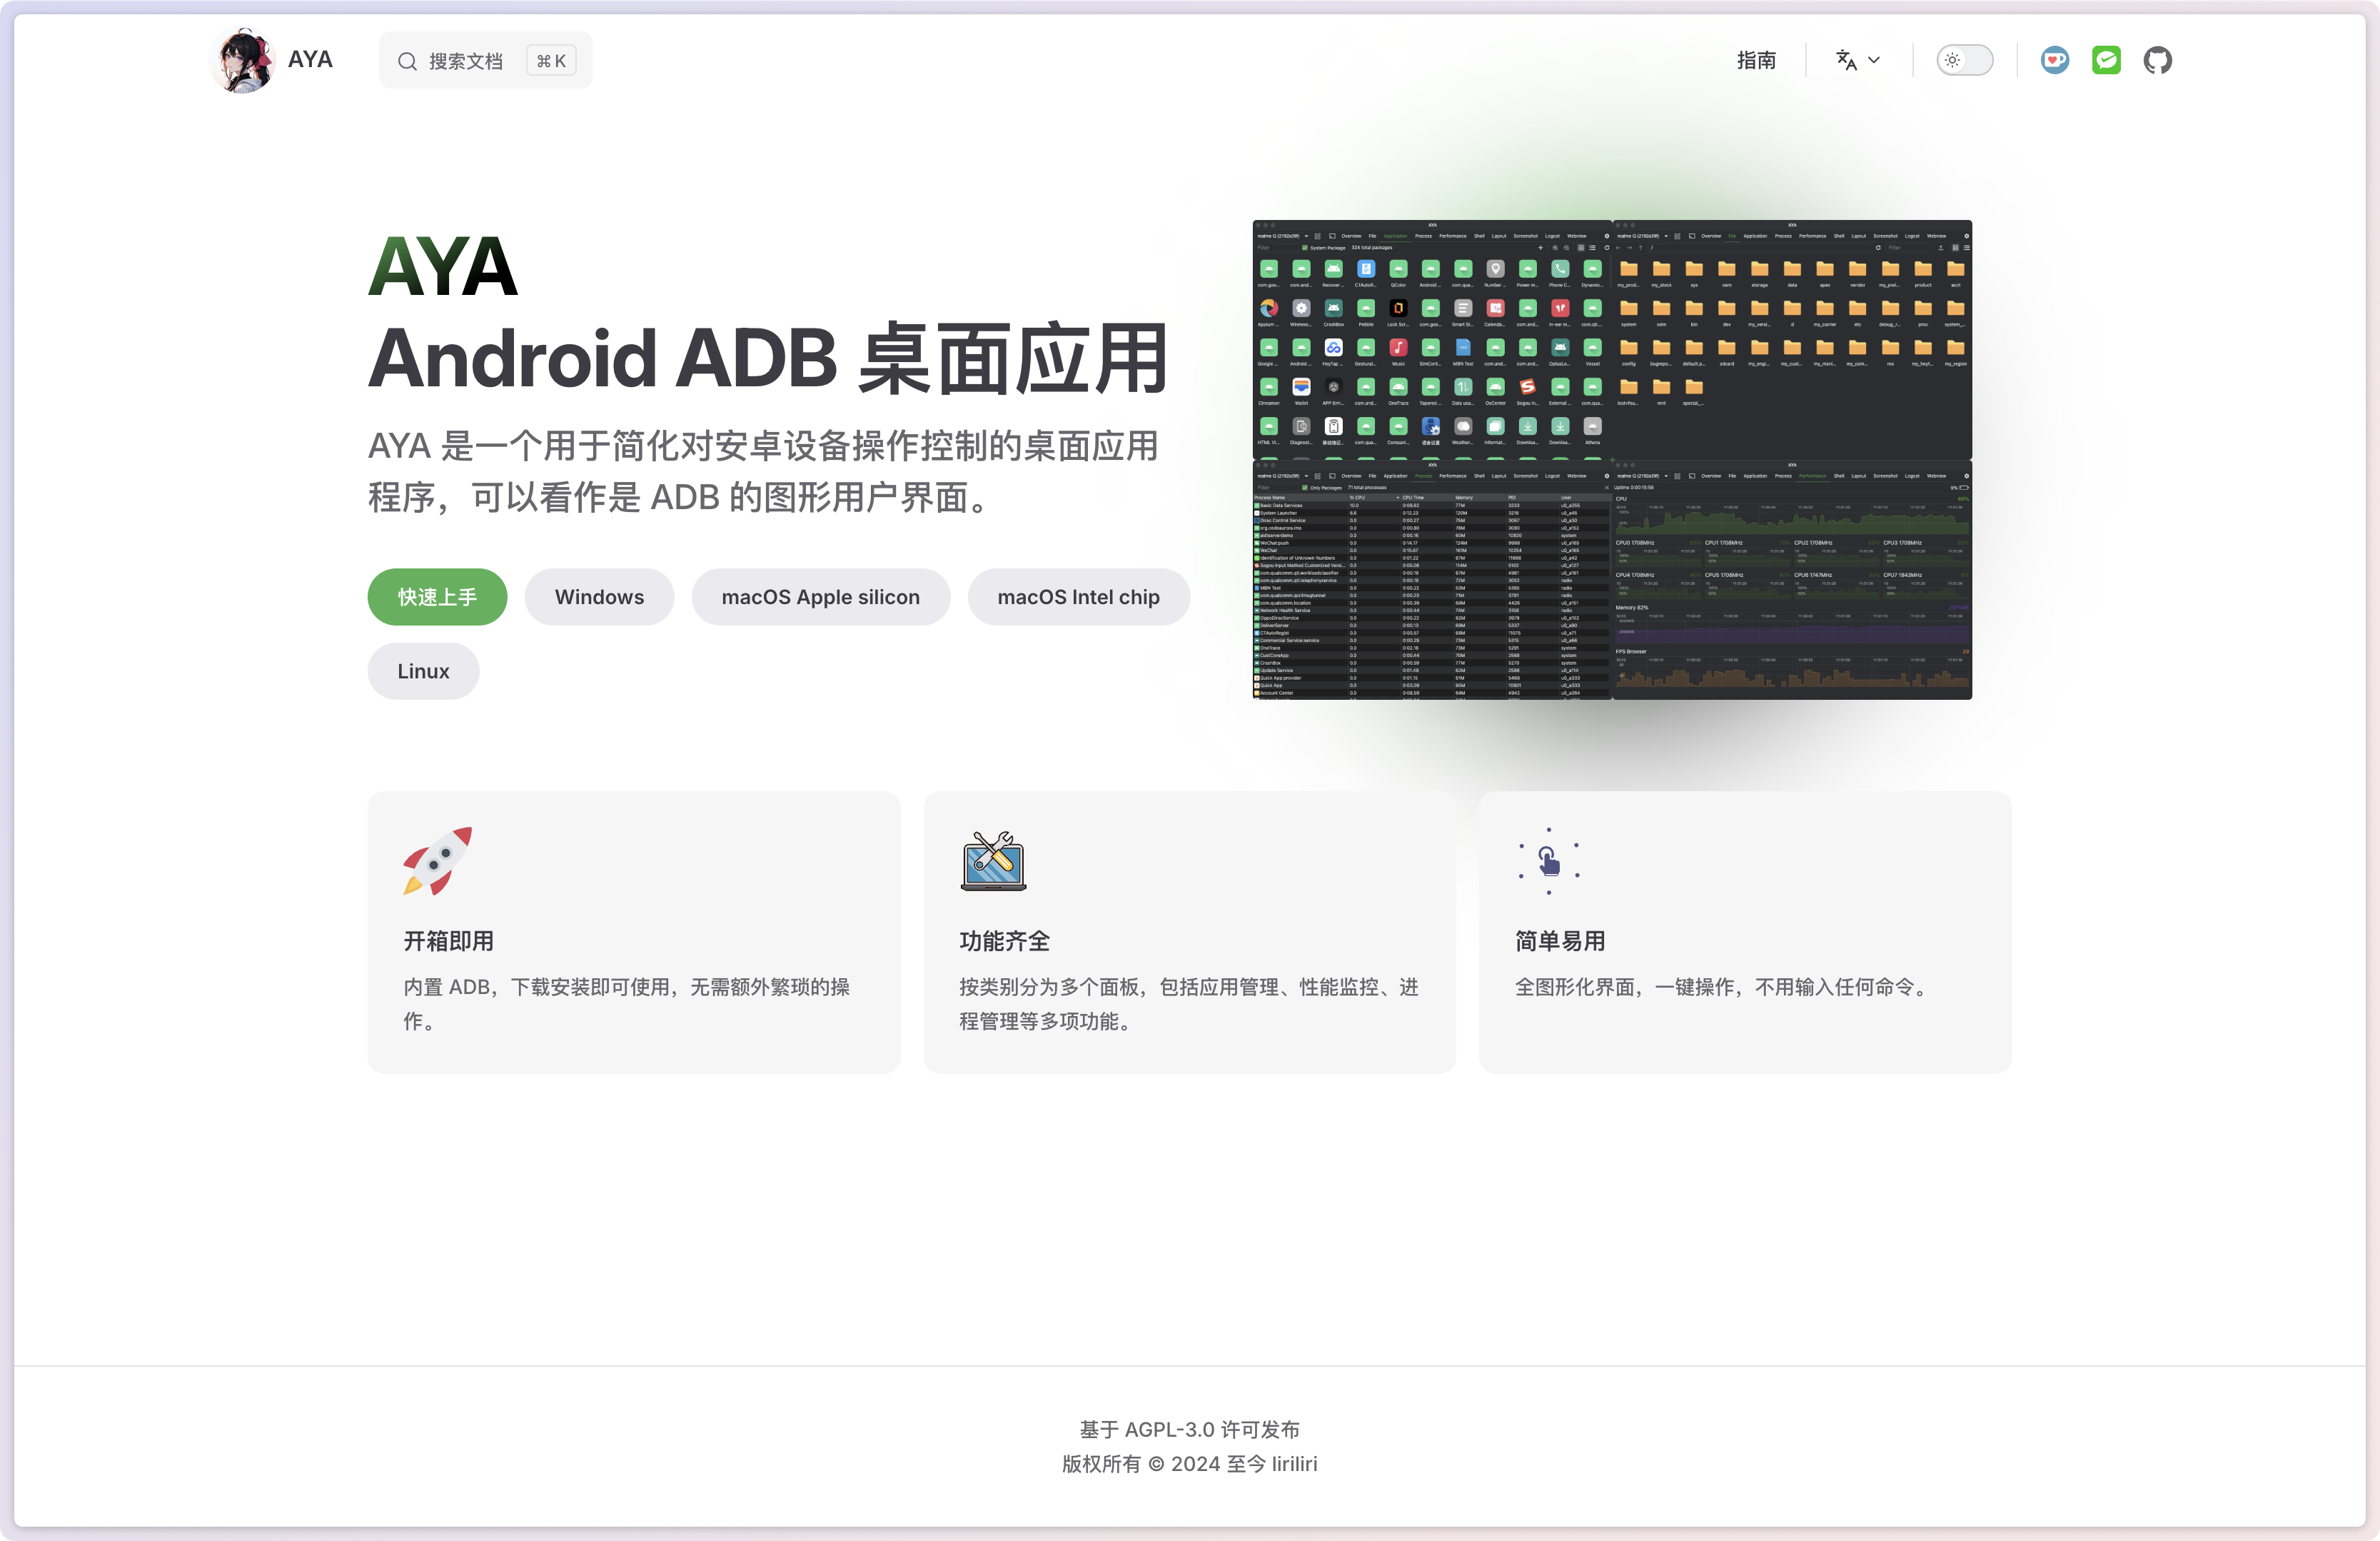Open the GitHub repository icon

click(2157, 60)
